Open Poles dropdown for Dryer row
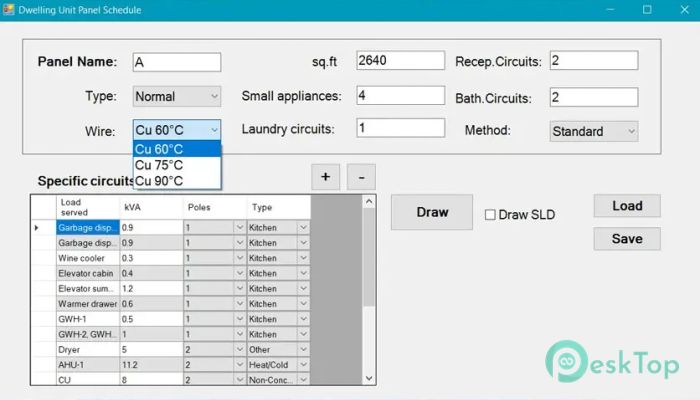 pyautogui.click(x=240, y=350)
